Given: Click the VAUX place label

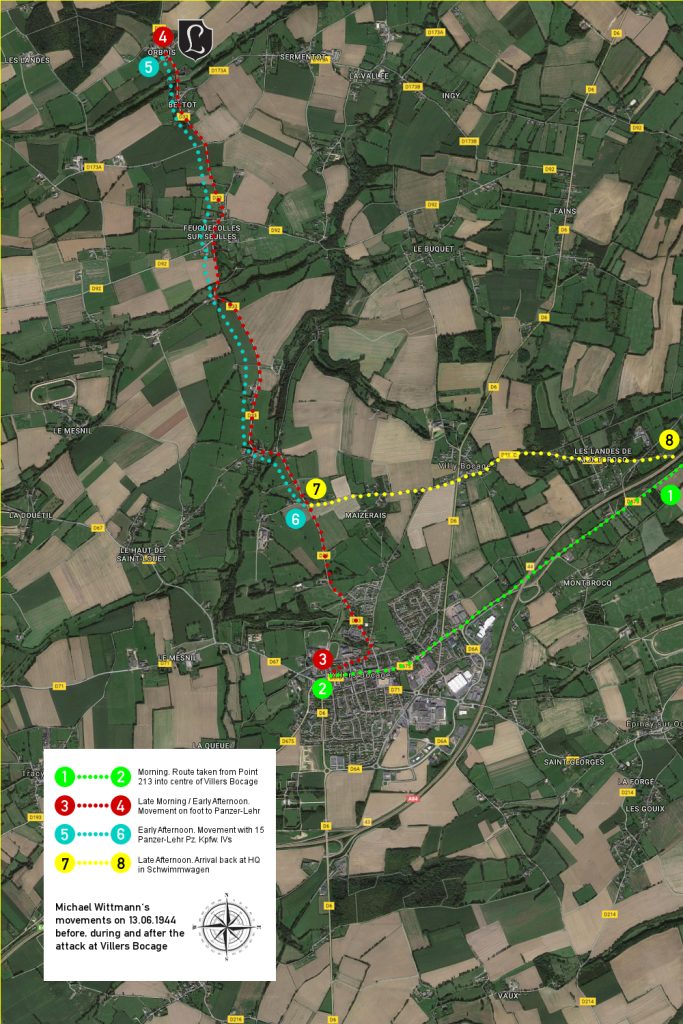Looking at the screenshot, I should (508, 996).
